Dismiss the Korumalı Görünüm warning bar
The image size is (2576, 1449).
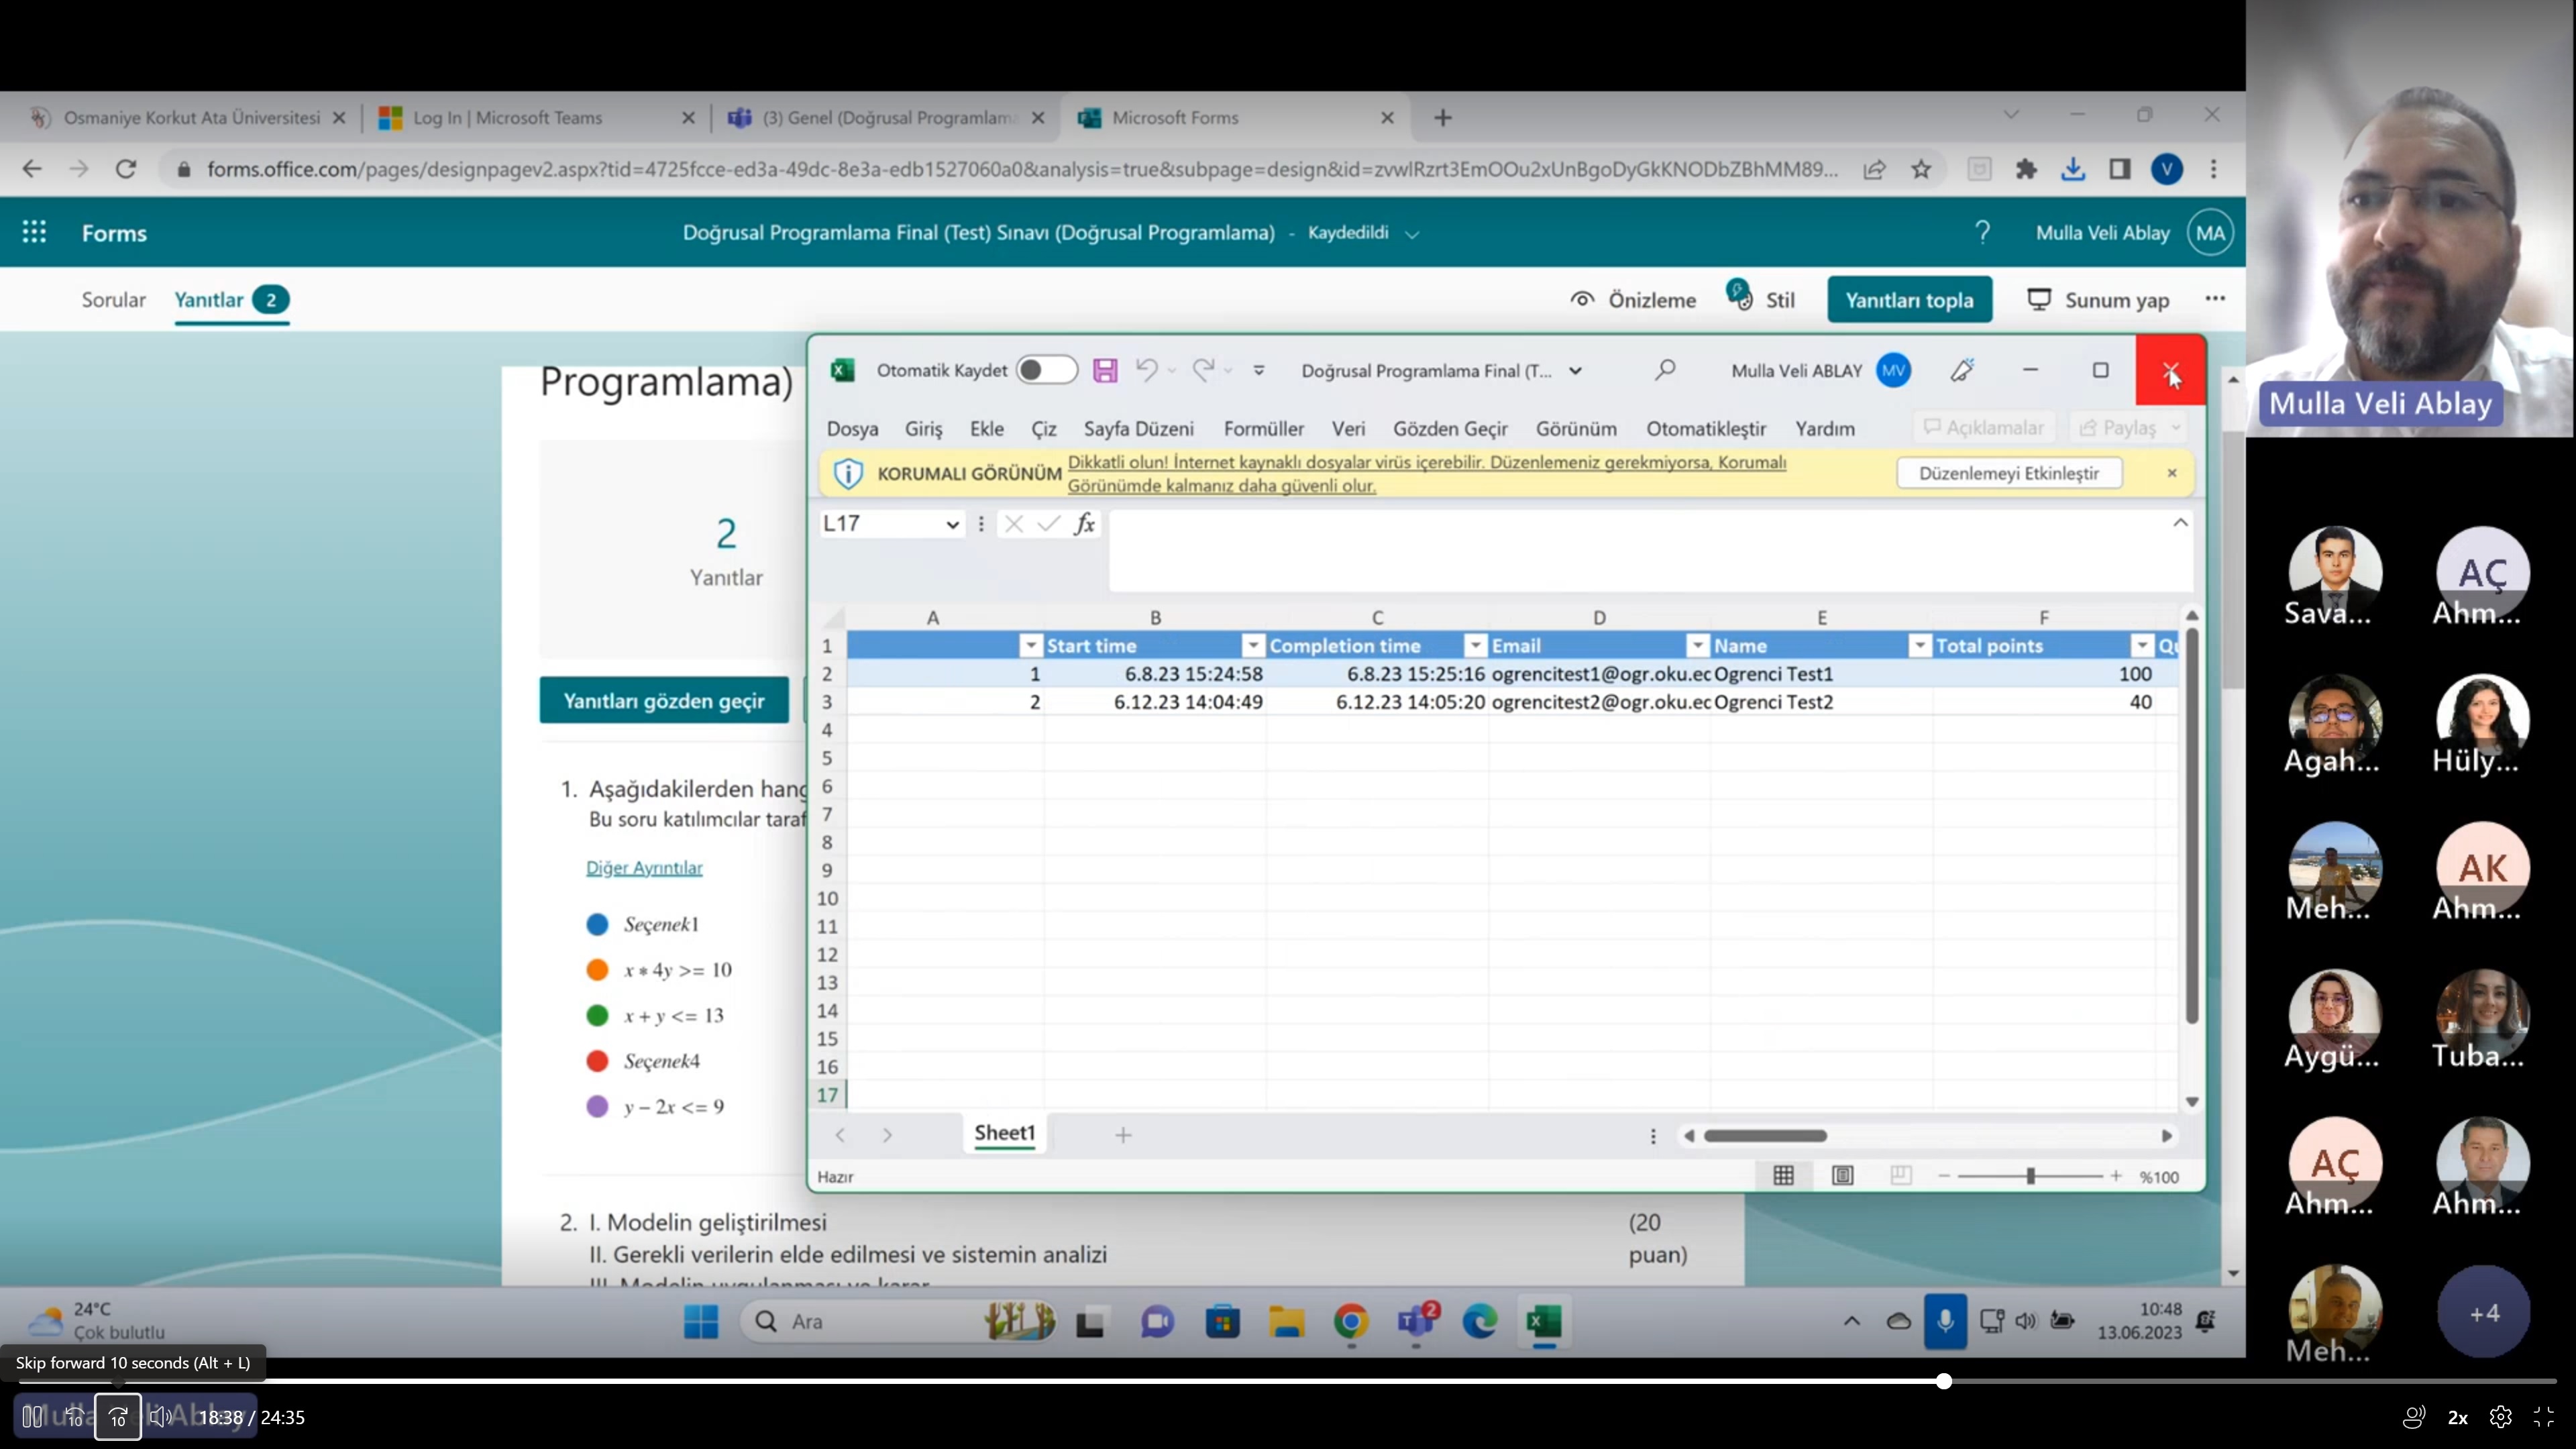click(2171, 473)
